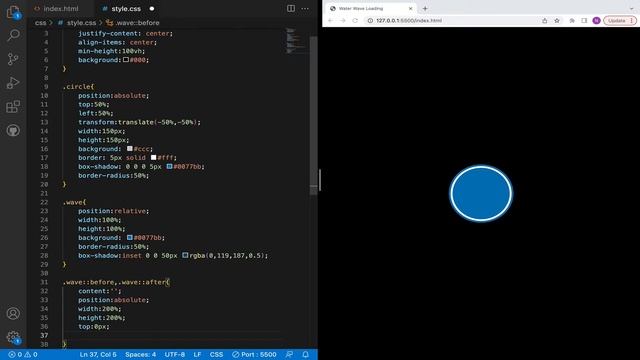Open the Run and Debug view

click(x=13, y=83)
